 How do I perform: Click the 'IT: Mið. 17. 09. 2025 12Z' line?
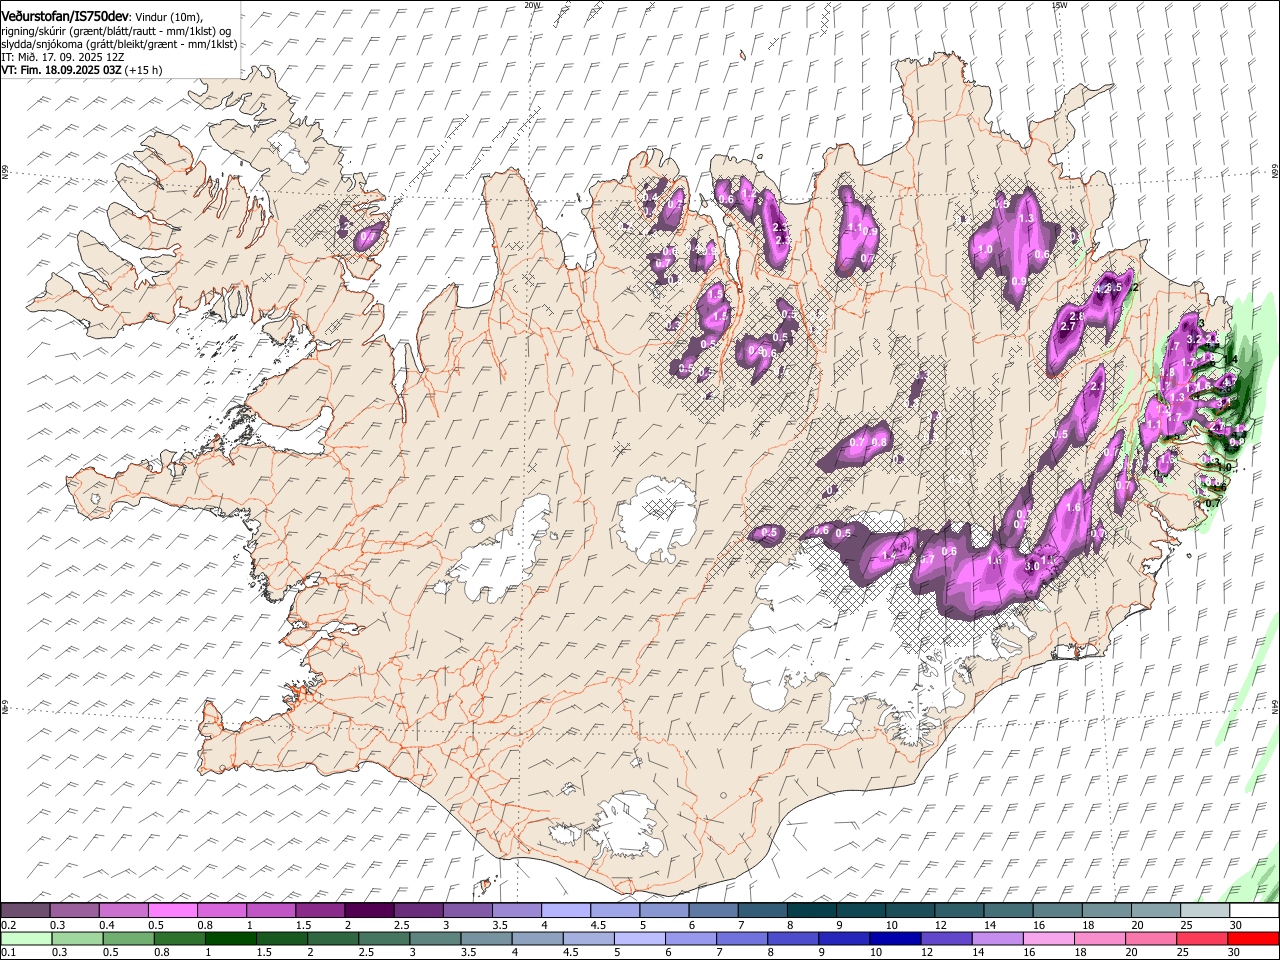pos(62,57)
